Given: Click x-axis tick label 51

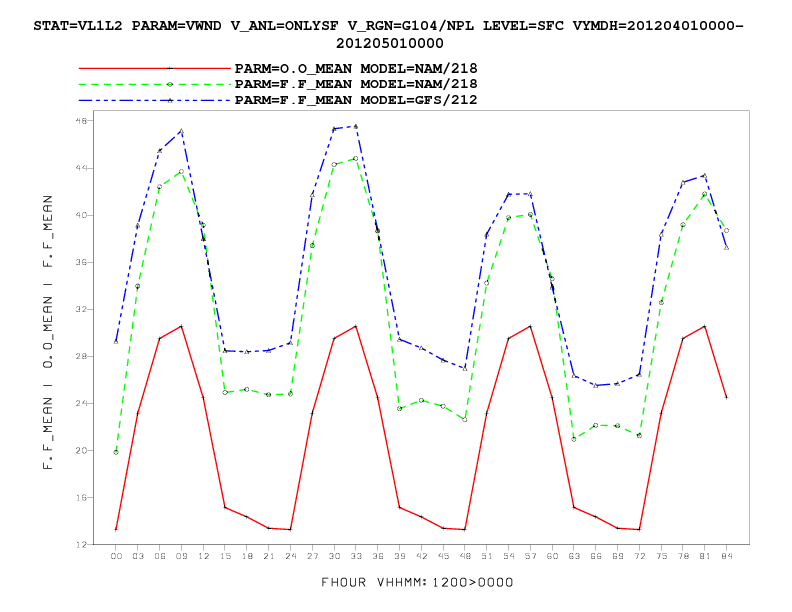Looking at the screenshot, I should pyautogui.click(x=487, y=556).
